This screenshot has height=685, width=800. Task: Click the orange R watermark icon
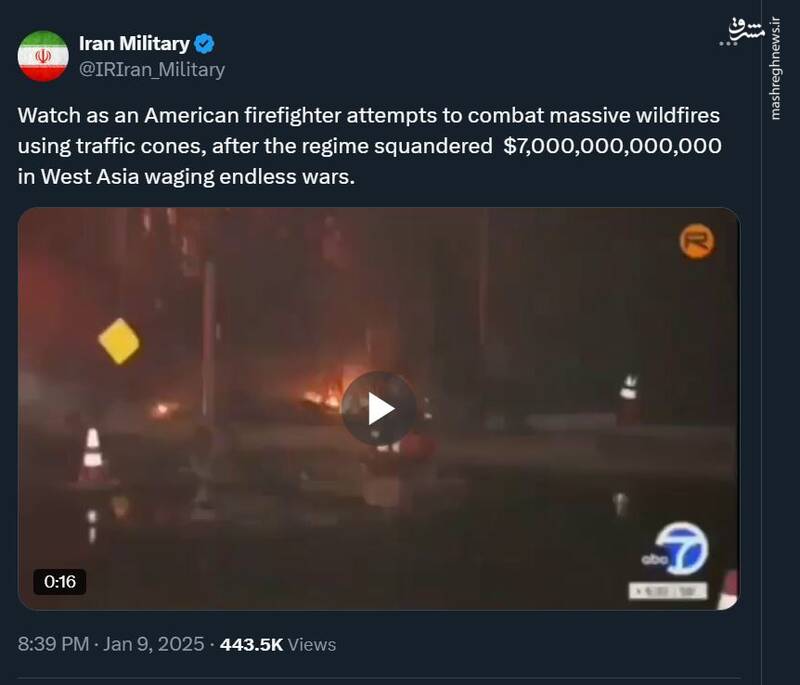tap(696, 241)
